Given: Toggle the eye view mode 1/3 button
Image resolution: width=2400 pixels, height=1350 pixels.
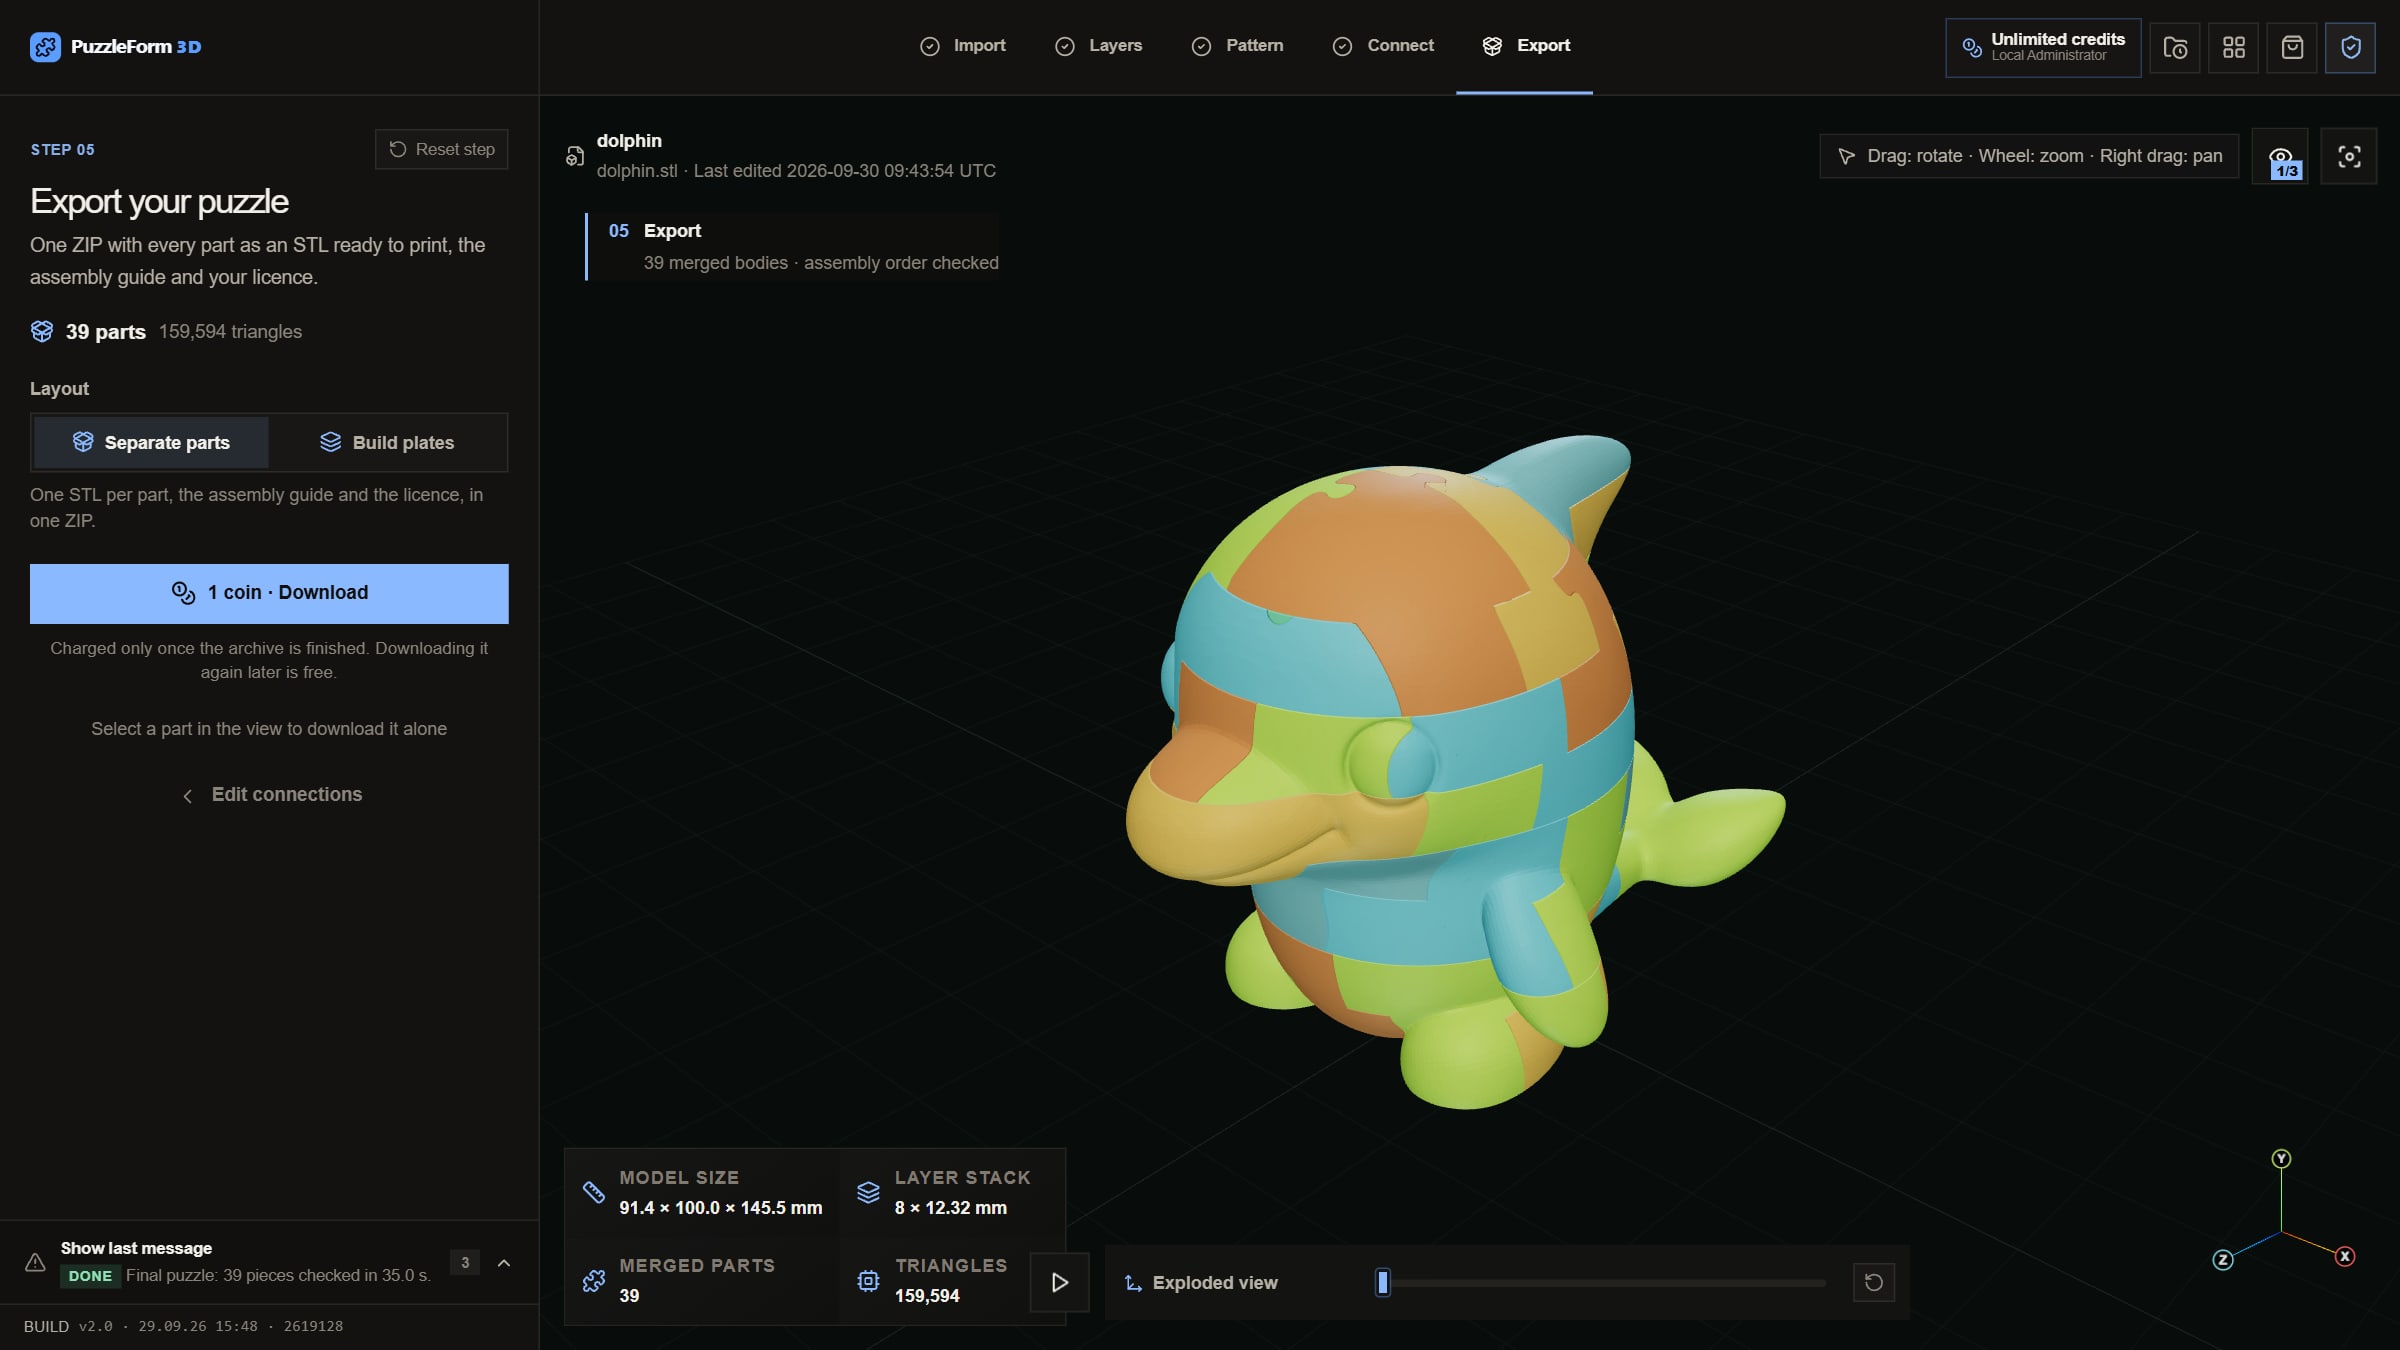Looking at the screenshot, I should (2280, 157).
